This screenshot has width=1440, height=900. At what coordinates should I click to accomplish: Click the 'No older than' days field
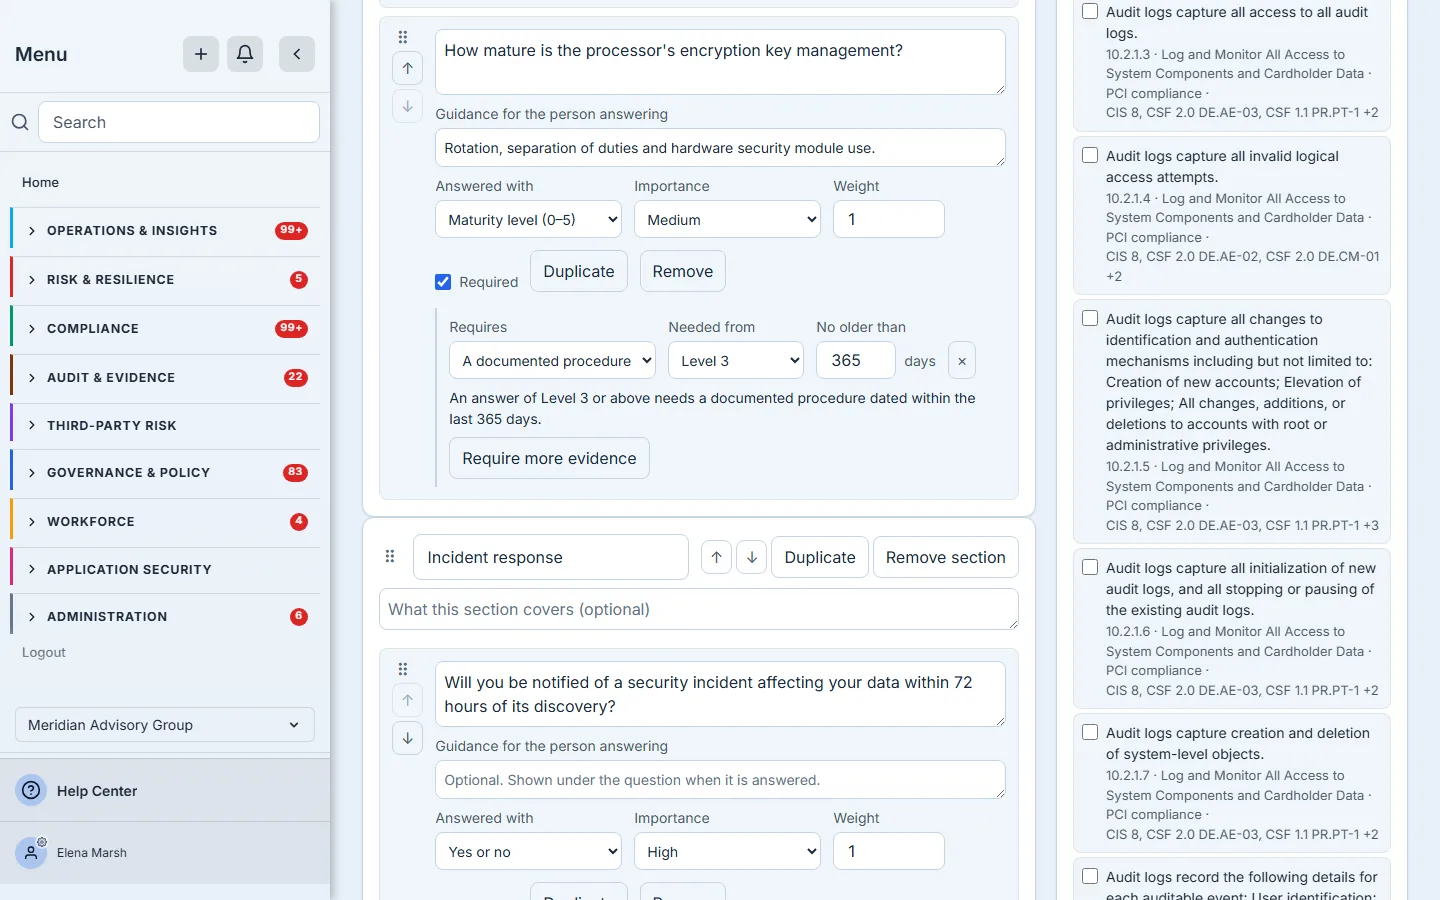(x=856, y=361)
